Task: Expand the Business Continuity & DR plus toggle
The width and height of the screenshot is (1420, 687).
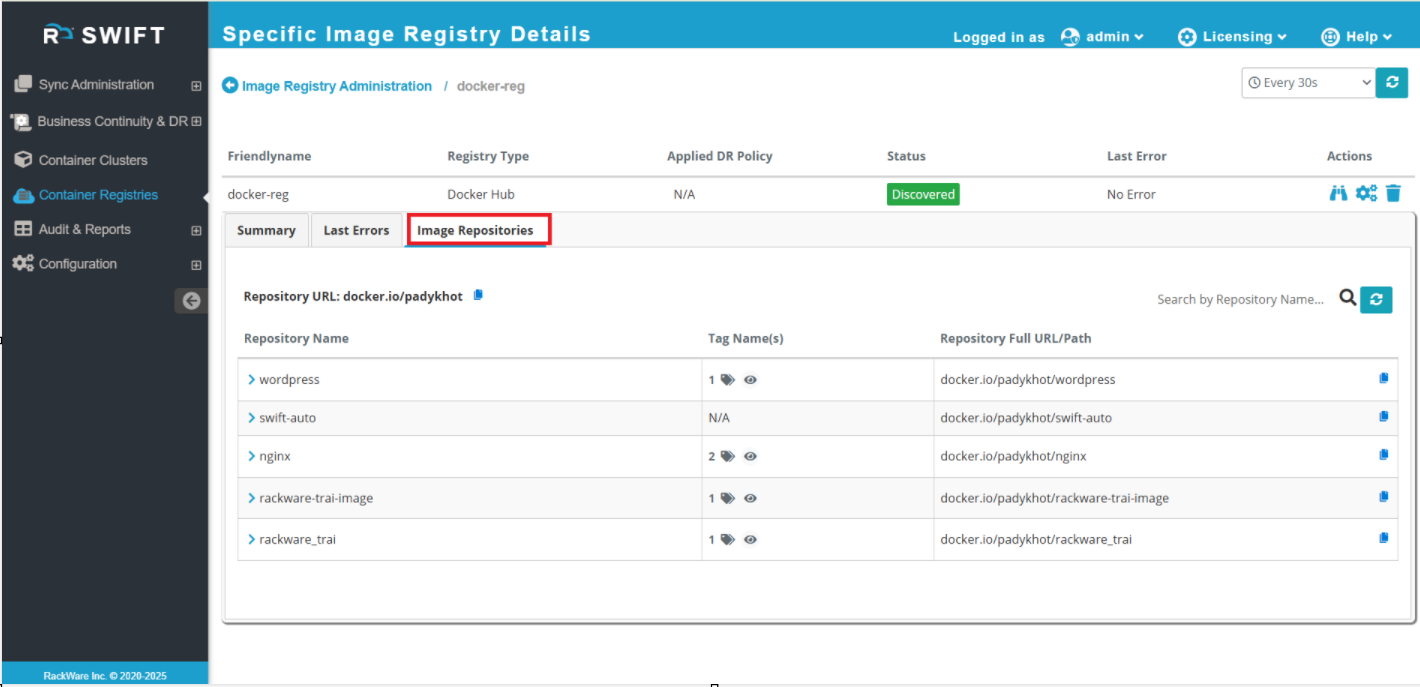Action: coord(196,121)
